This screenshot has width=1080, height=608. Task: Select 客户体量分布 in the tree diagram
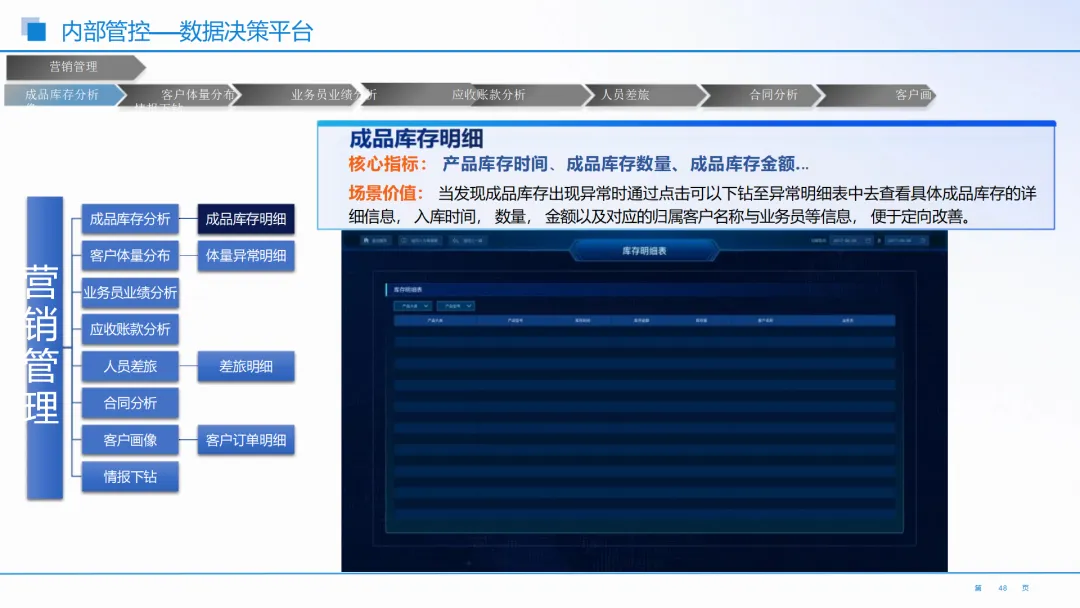pyautogui.click(x=130, y=255)
